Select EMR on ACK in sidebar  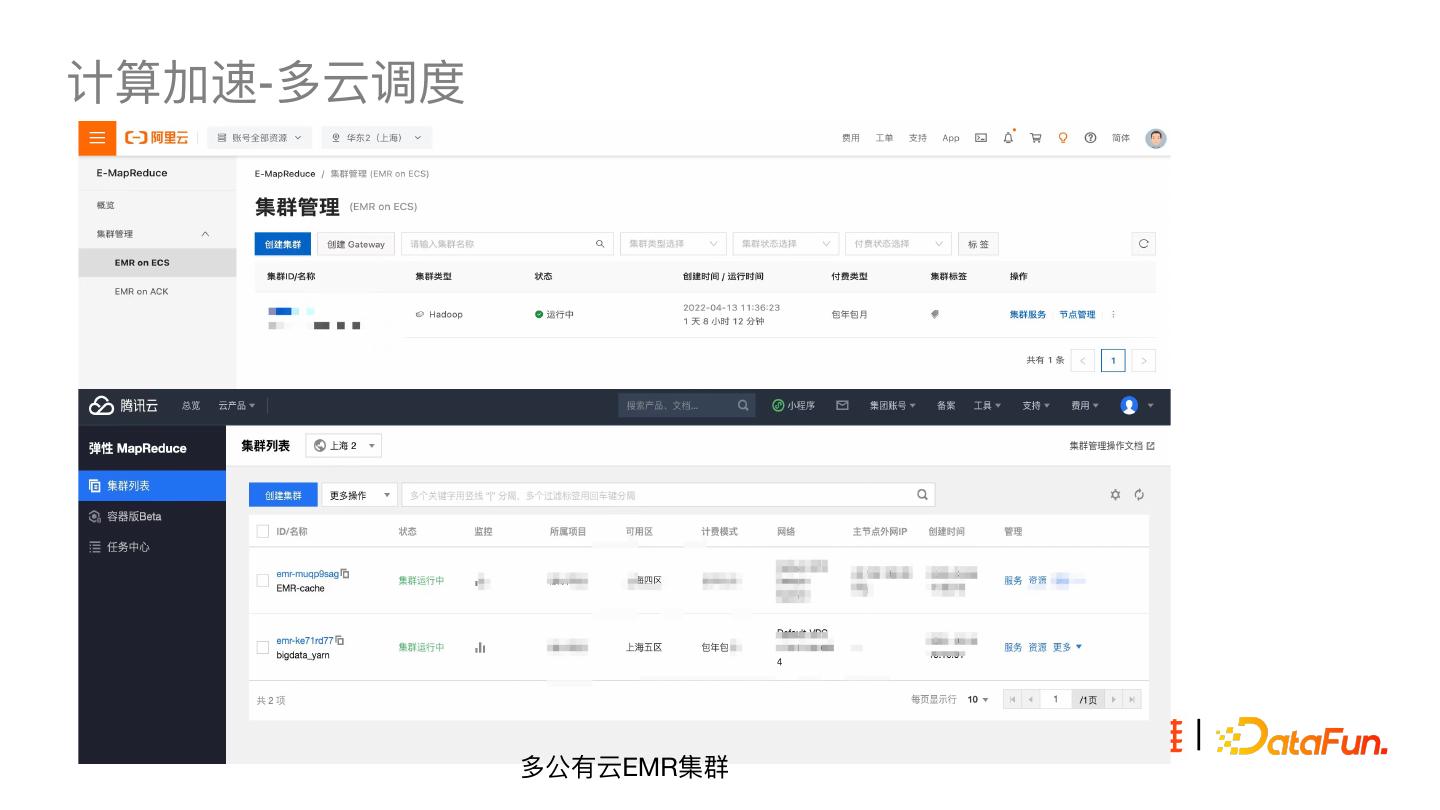click(x=142, y=291)
